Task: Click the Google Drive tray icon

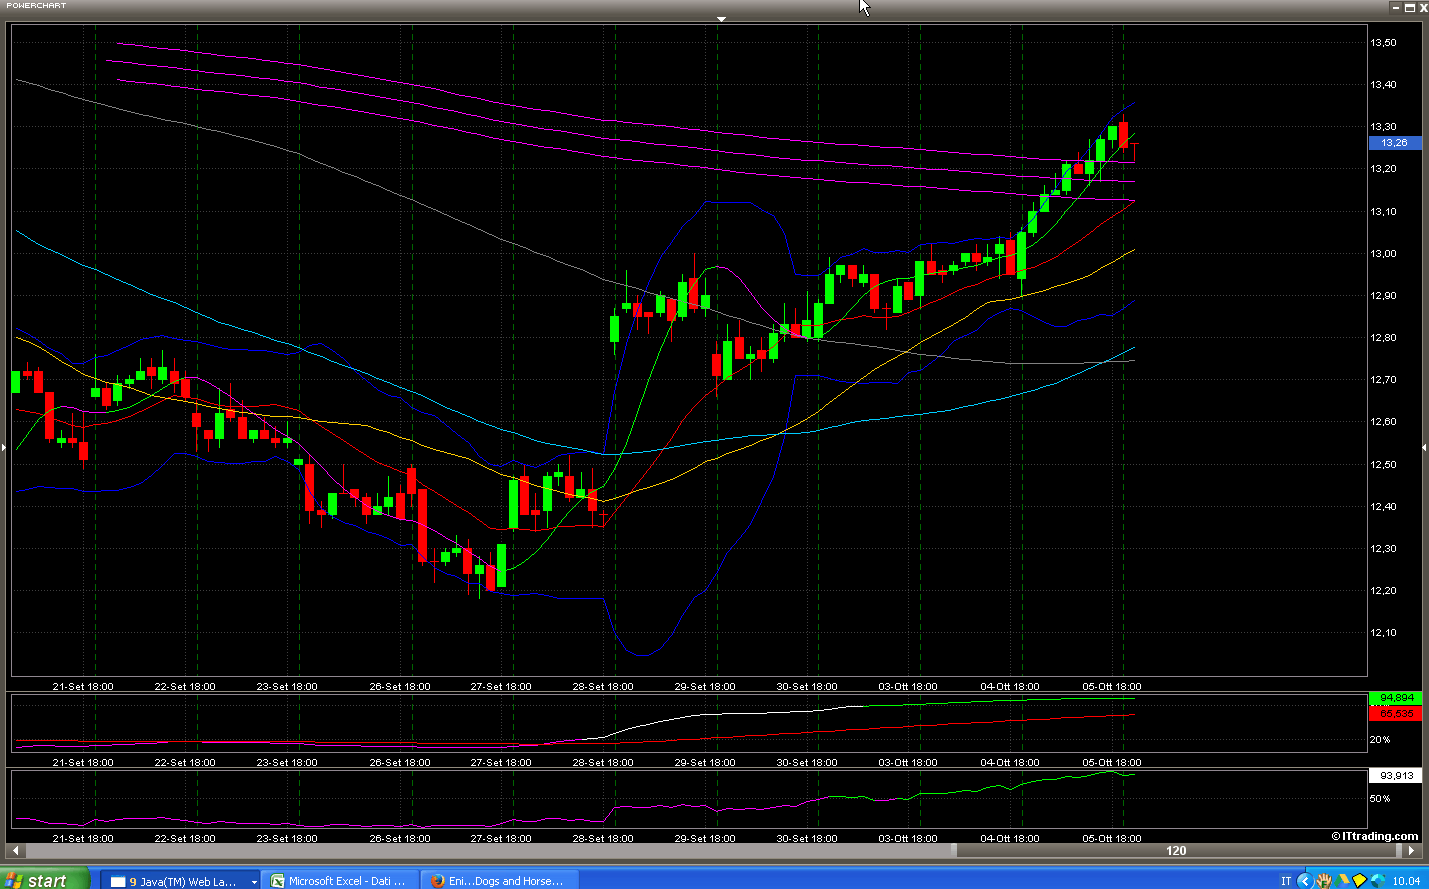Action: point(1342,881)
